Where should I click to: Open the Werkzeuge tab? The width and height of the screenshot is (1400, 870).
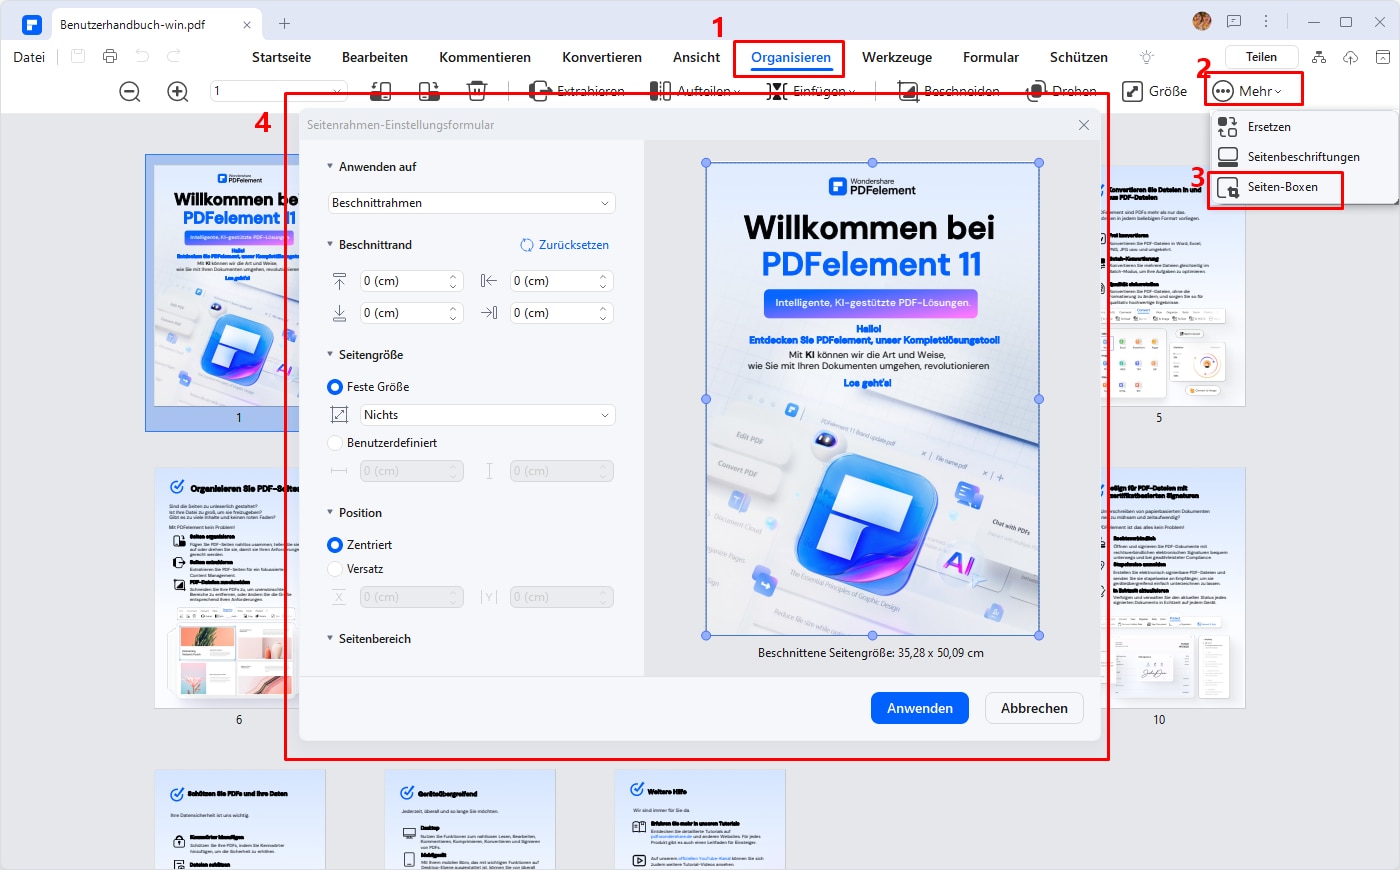click(897, 57)
